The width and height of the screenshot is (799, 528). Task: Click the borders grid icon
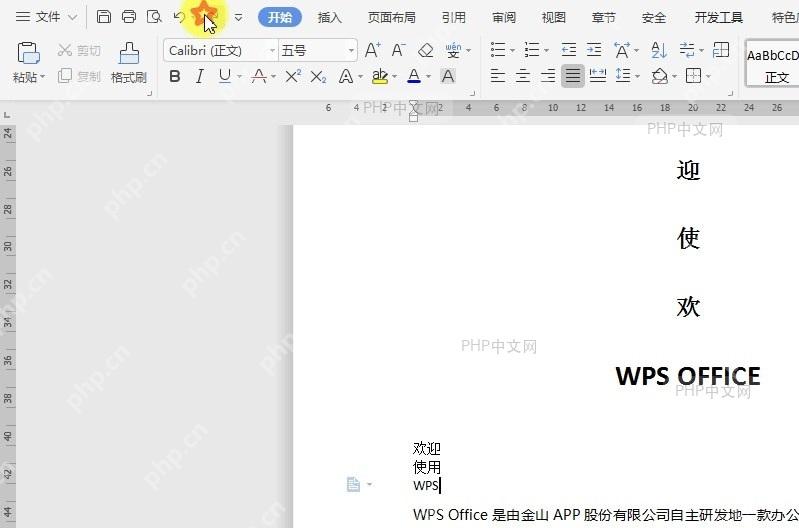(694, 76)
